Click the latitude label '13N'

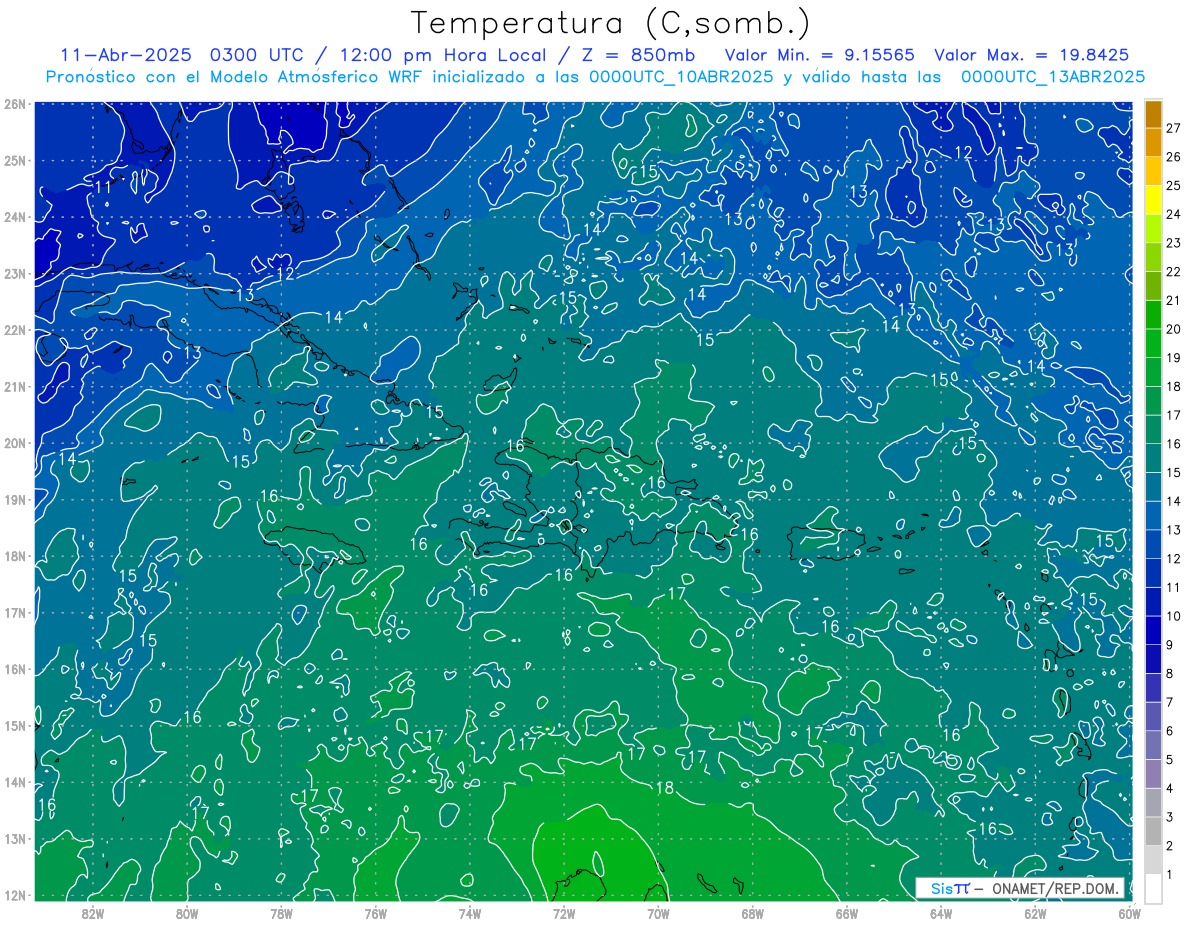pyautogui.click(x=14, y=839)
